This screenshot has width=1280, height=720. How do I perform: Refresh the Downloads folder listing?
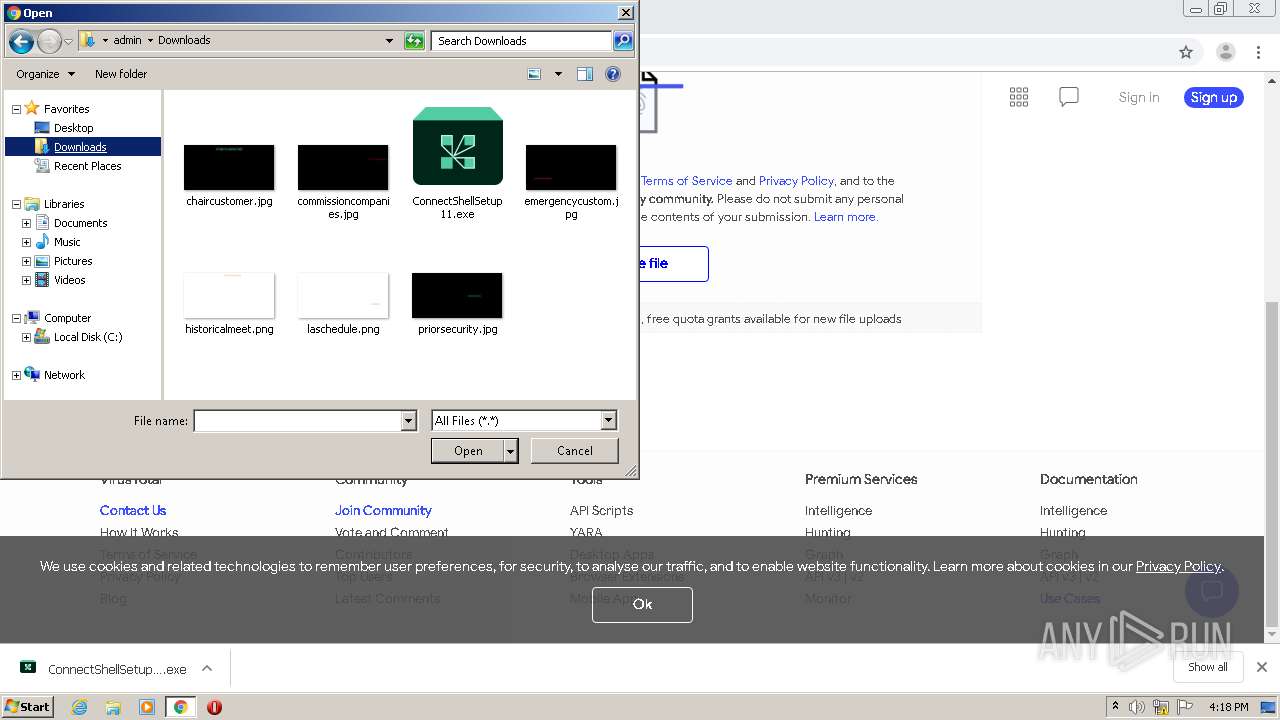[x=414, y=41]
